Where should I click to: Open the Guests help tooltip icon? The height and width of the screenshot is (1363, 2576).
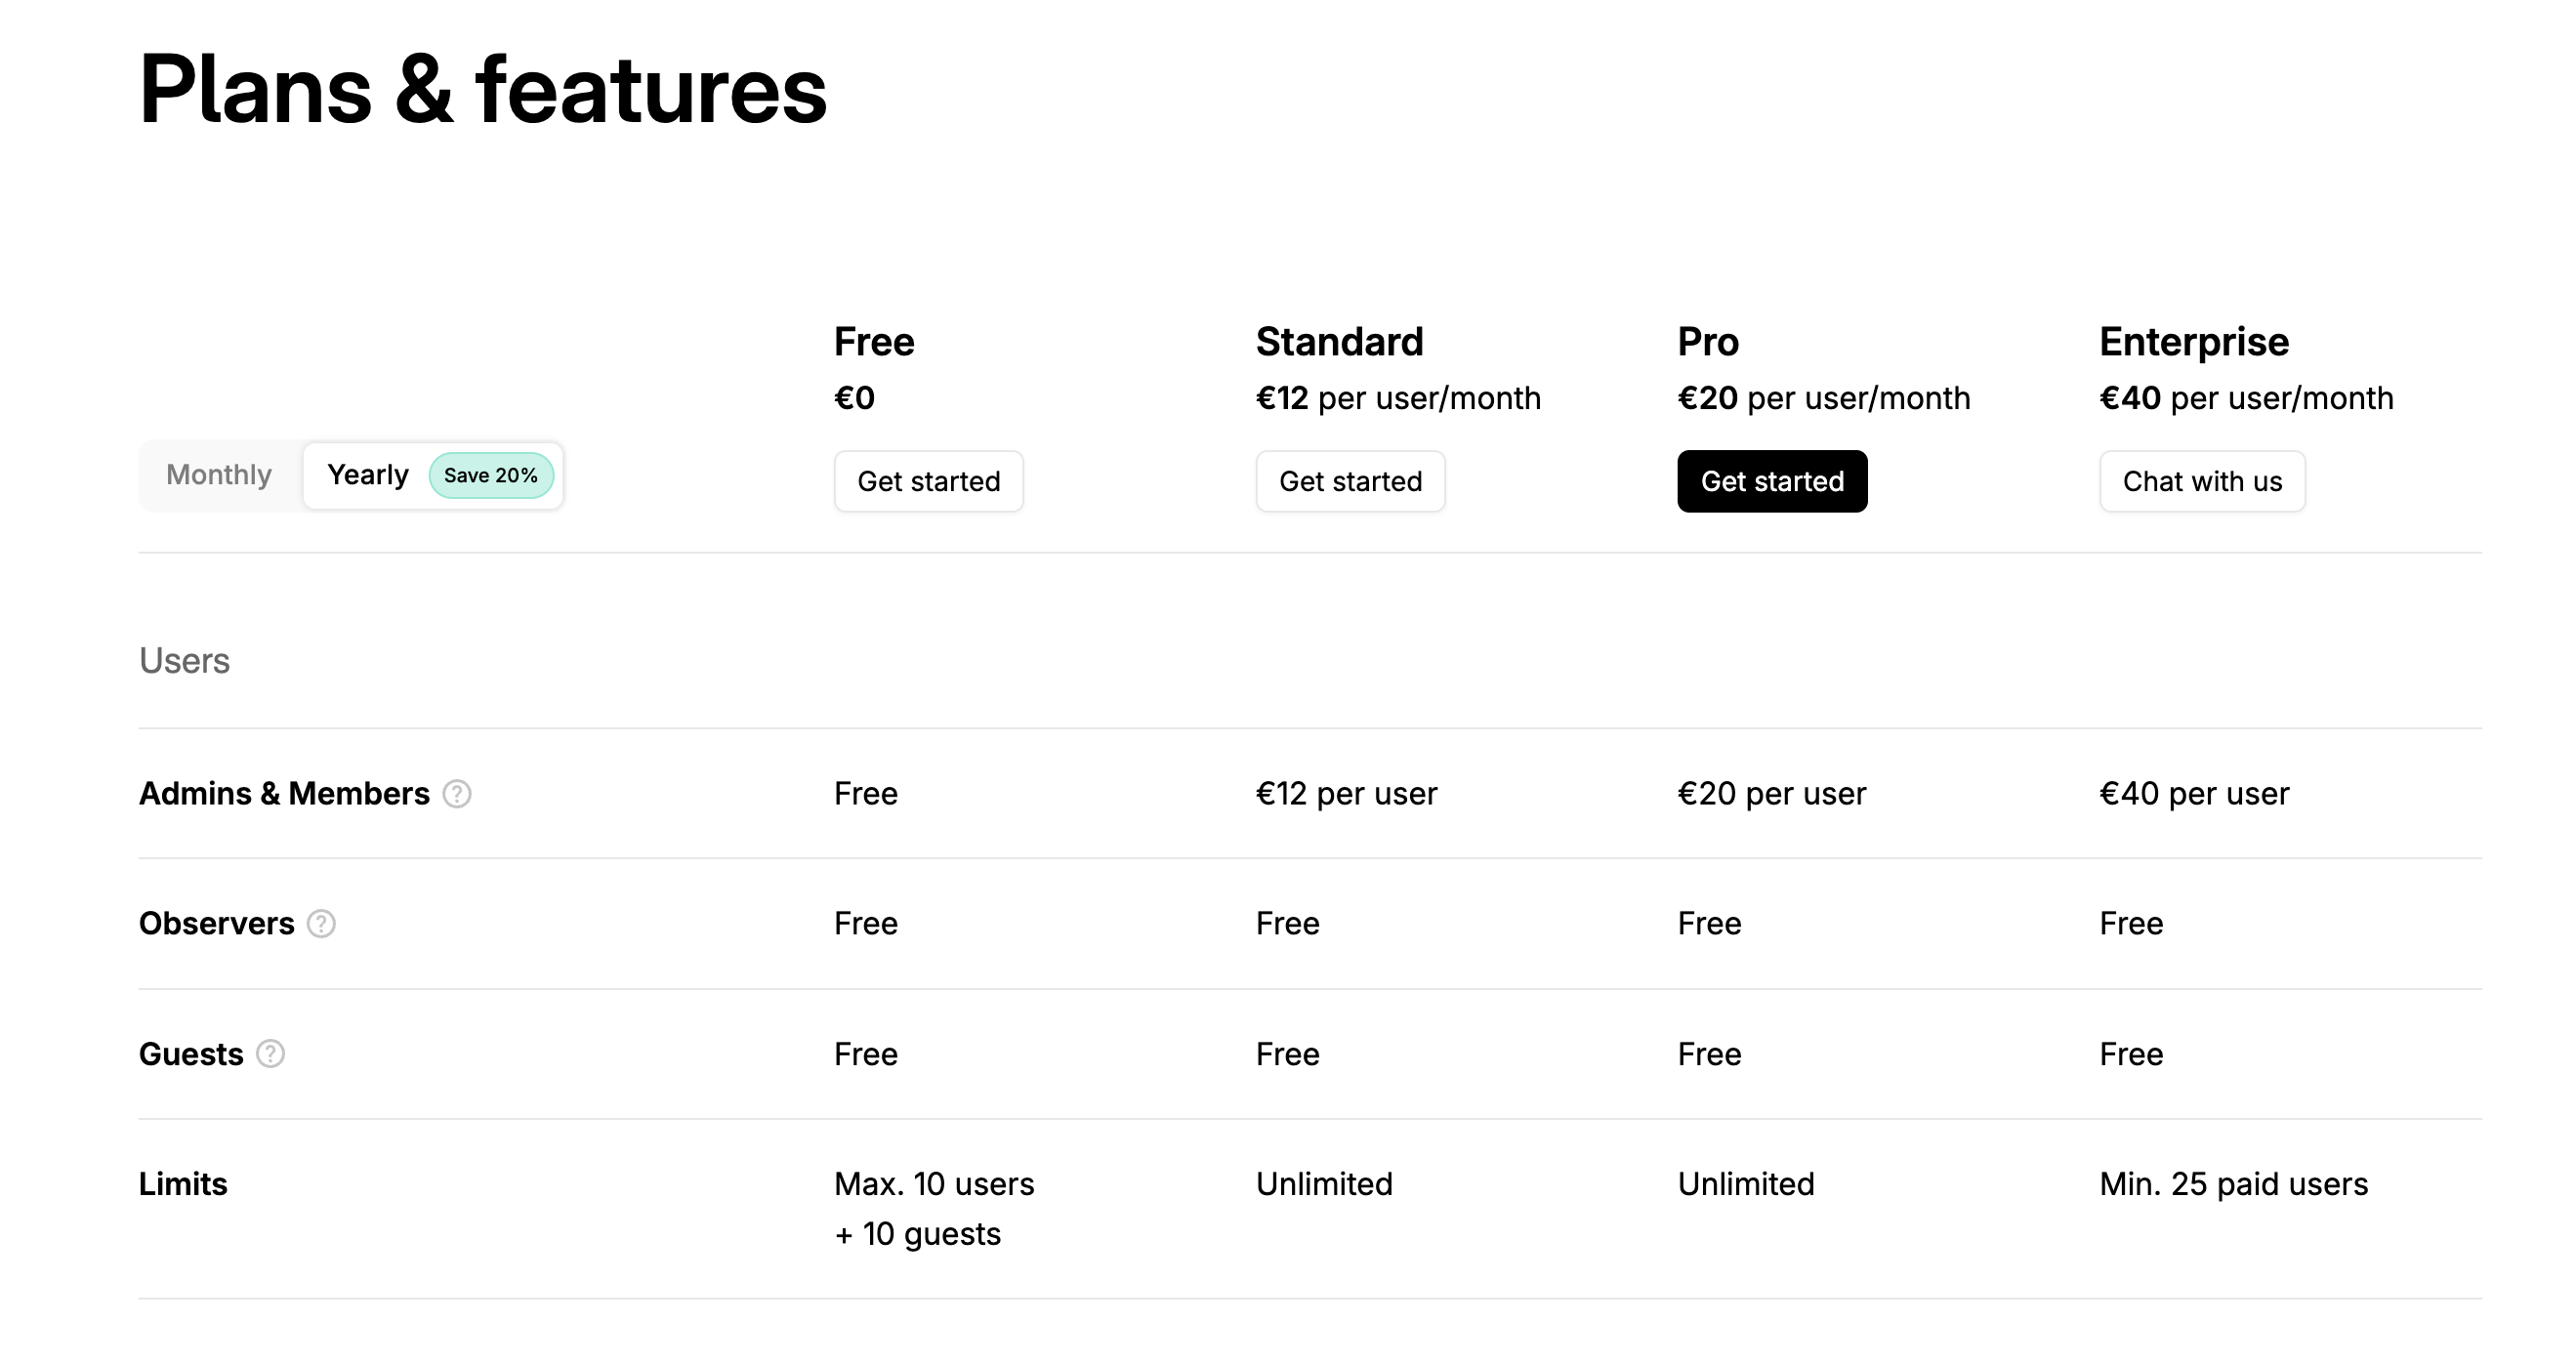pyautogui.click(x=270, y=1054)
